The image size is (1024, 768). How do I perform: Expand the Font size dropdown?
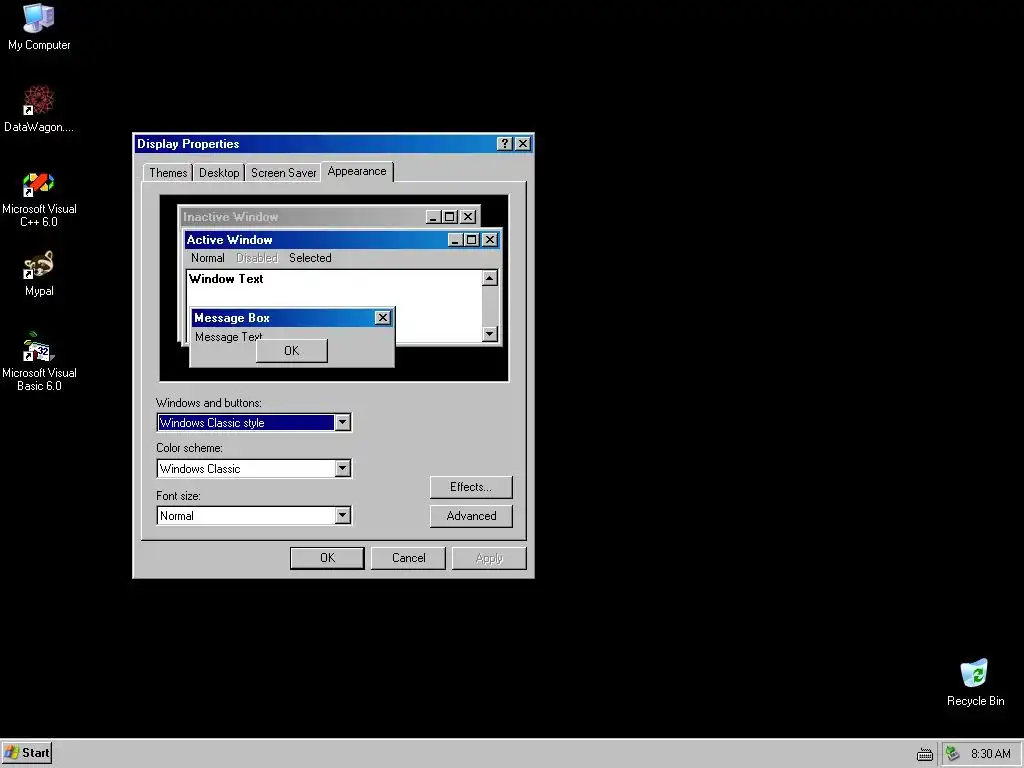[342, 515]
